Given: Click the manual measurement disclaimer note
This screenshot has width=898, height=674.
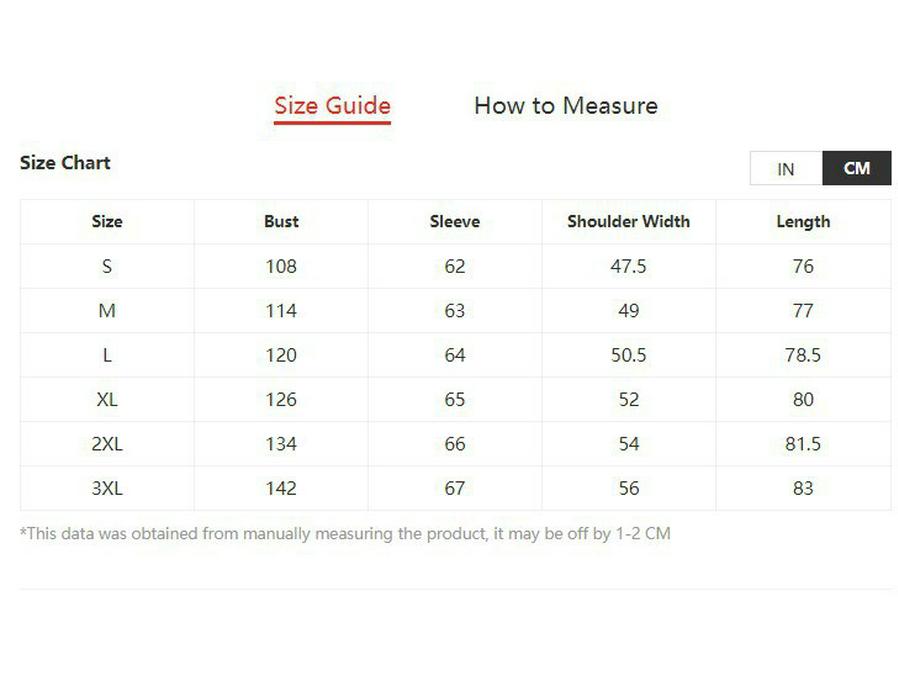Looking at the screenshot, I should click(x=345, y=534).
